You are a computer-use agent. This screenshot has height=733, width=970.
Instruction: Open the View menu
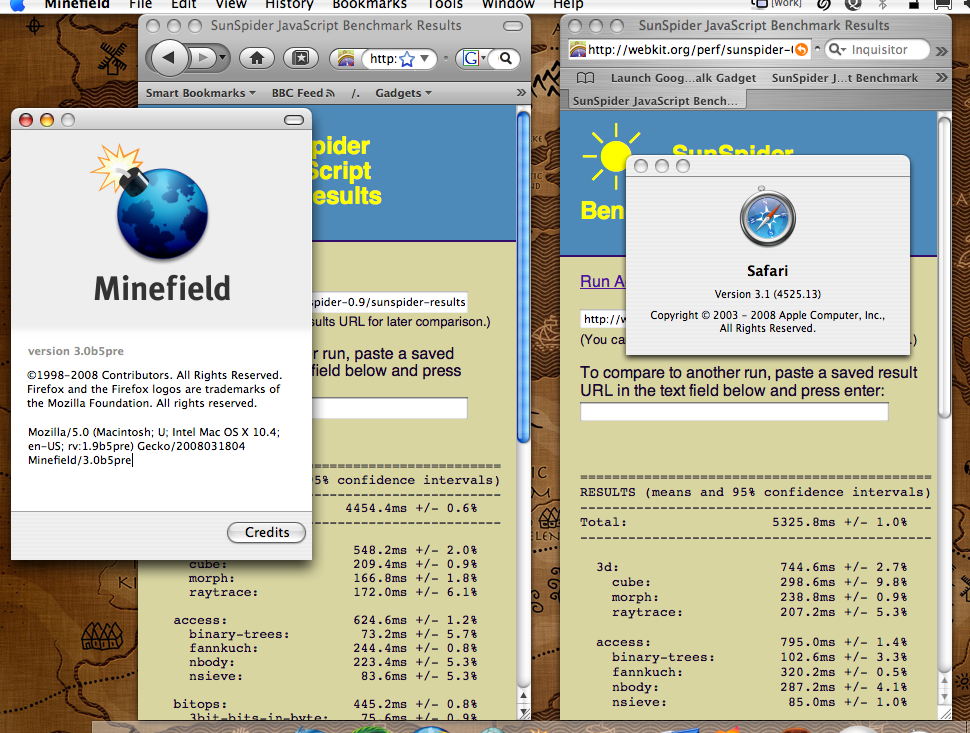click(x=231, y=5)
